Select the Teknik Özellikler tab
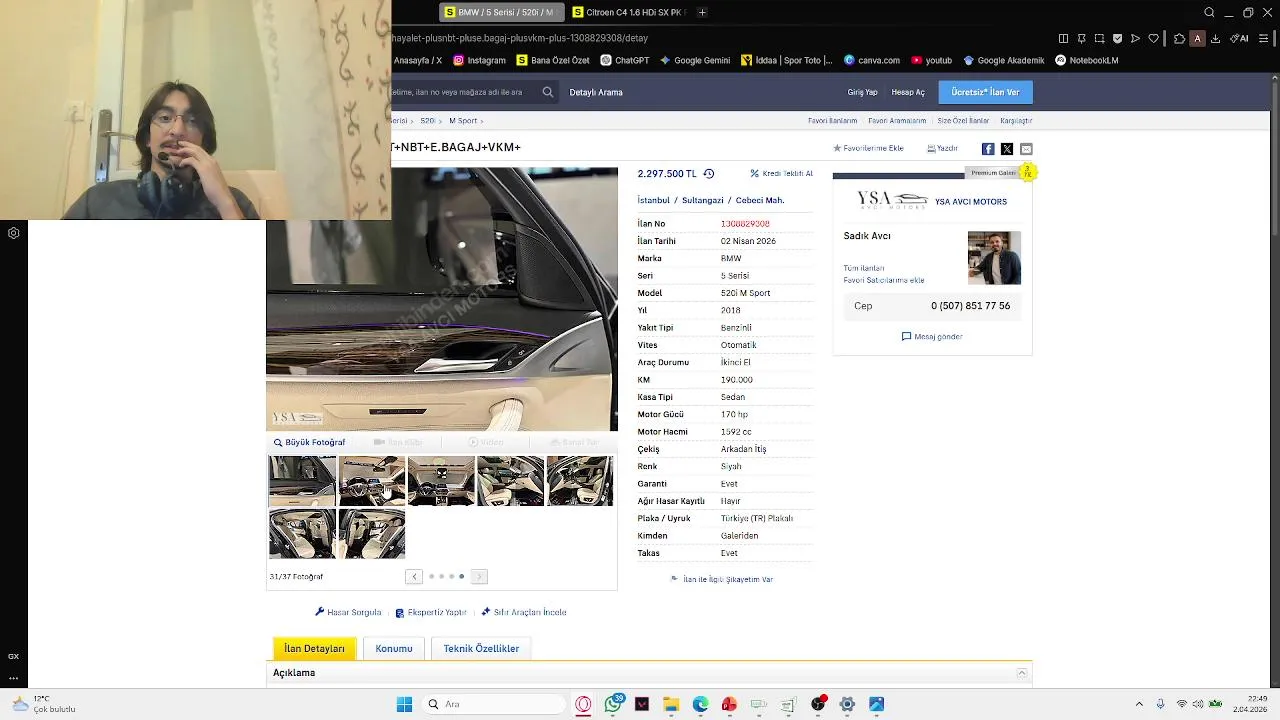1280x720 pixels. 481,648
